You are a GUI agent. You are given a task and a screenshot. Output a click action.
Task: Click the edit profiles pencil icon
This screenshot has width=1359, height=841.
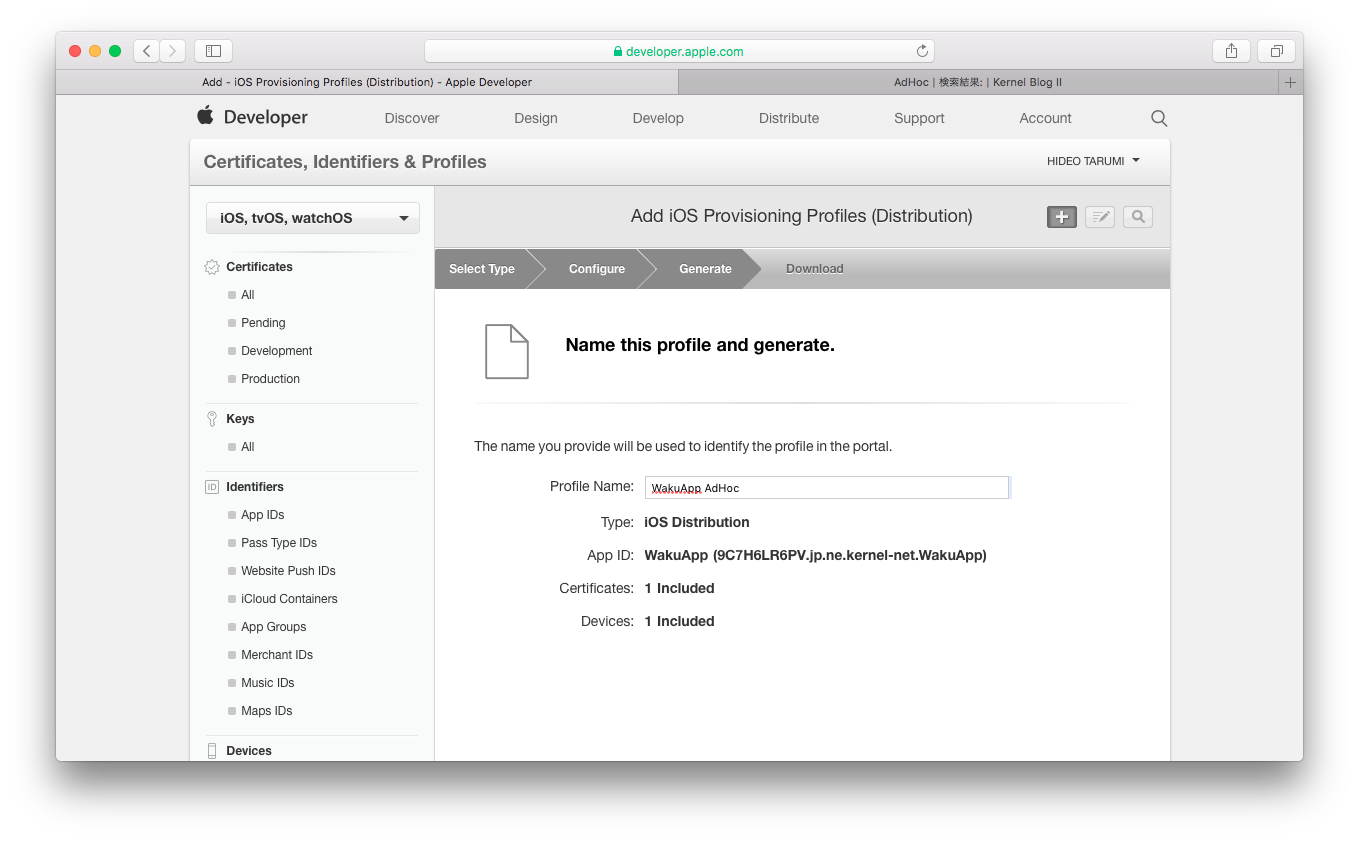[1099, 217]
